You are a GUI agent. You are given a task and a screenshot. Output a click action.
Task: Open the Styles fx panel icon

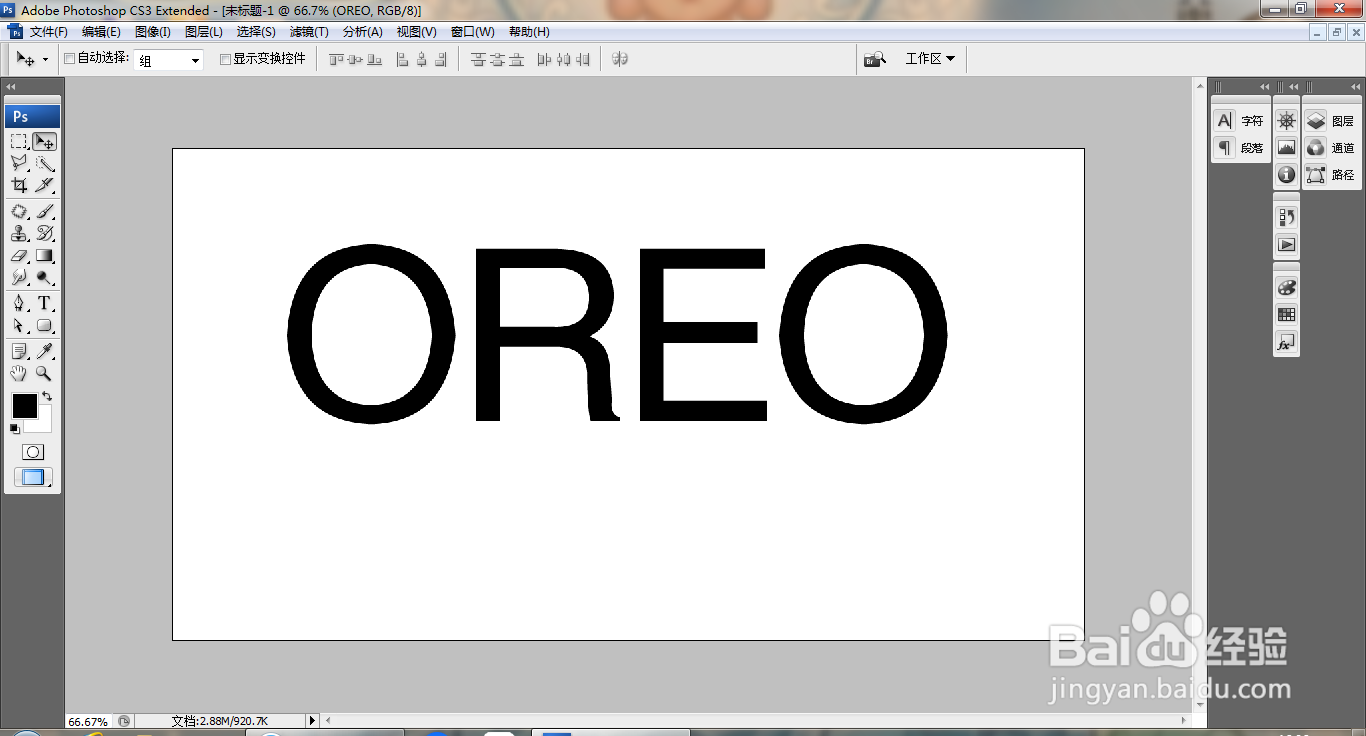1287,342
